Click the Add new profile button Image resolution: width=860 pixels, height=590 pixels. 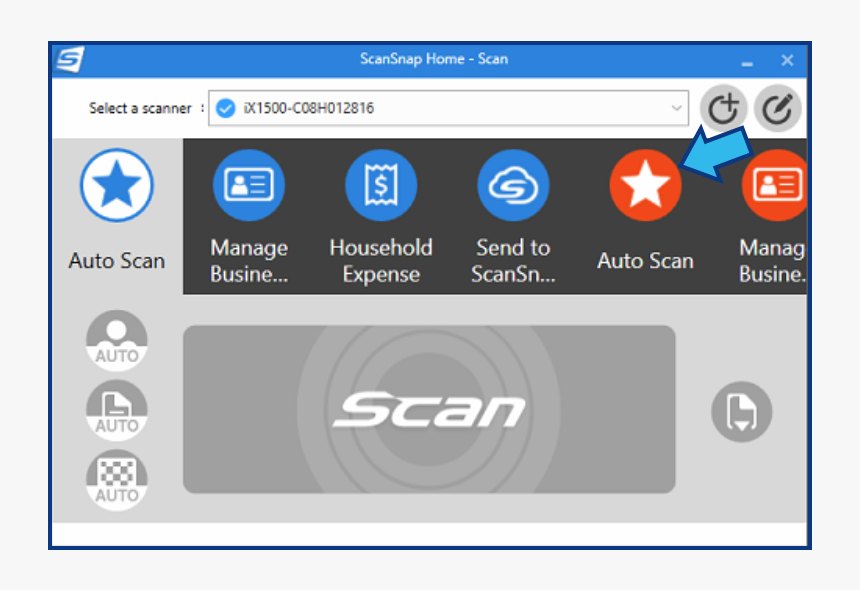point(723,108)
